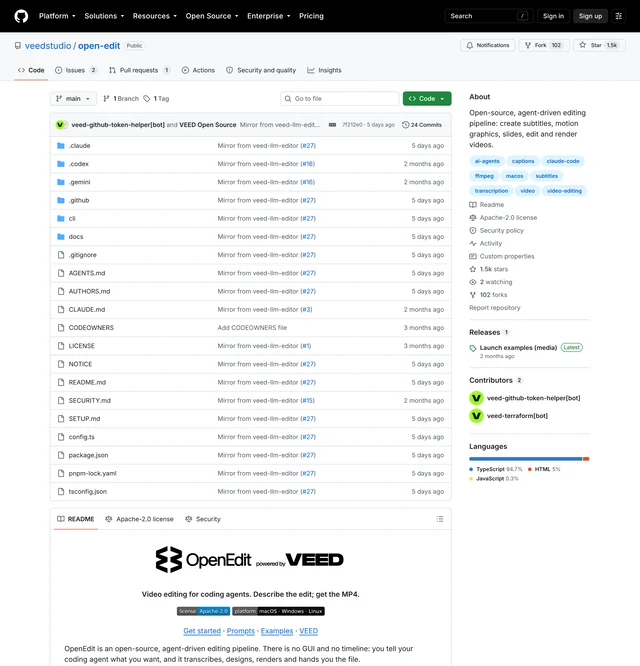Viewport: 640px width, 666px height.
Task: Click the 7f212e0 commit hash
Action: tap(352, 125)
